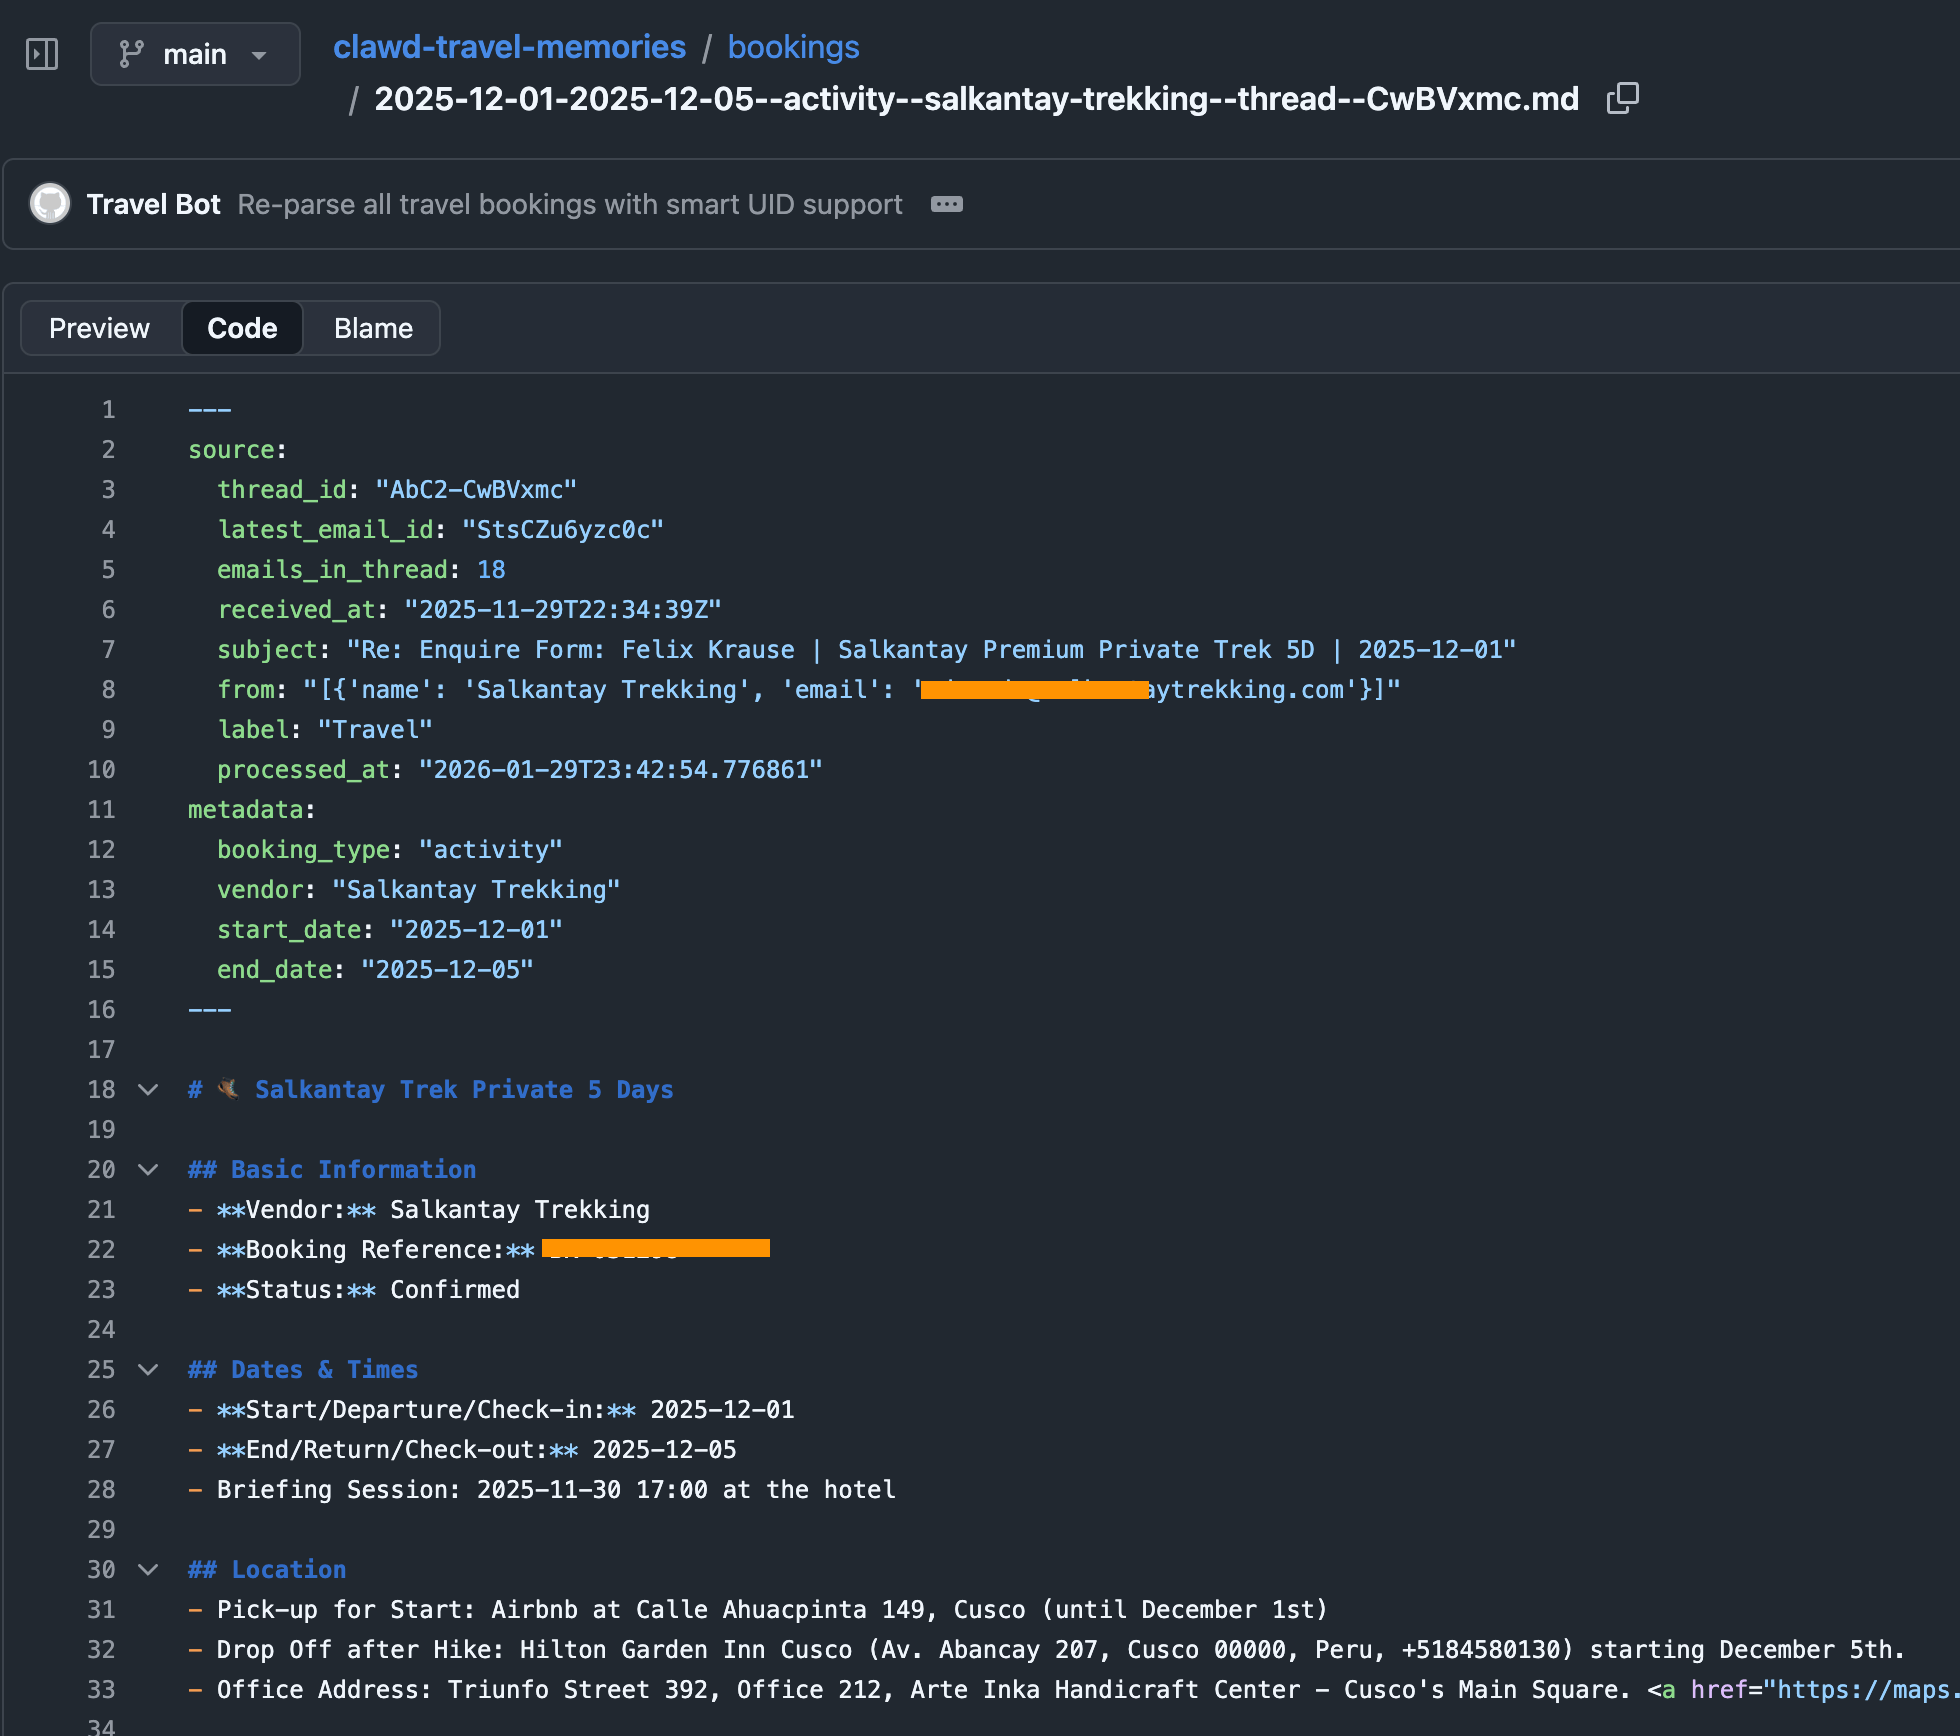Expand commit message ellipsis icon
This screenshot has height=1736, width=1960.
pos(946,204)
